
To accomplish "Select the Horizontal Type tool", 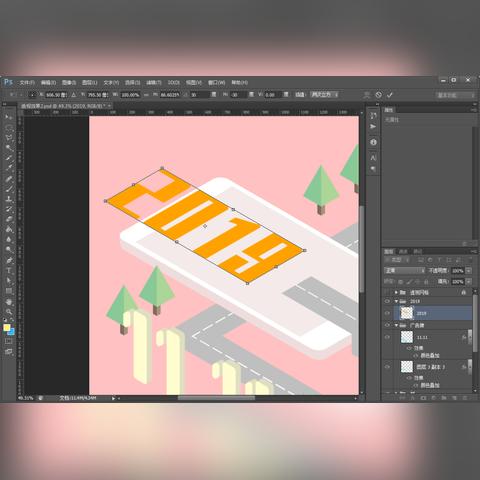I will click(9, 270).
